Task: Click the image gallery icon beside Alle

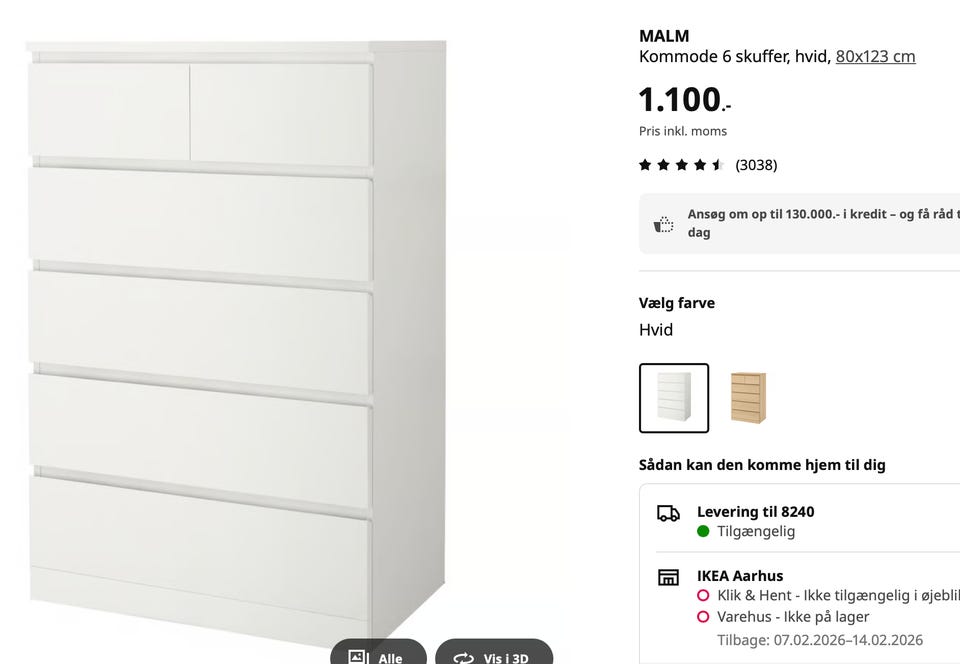Action: pos(357,657)
